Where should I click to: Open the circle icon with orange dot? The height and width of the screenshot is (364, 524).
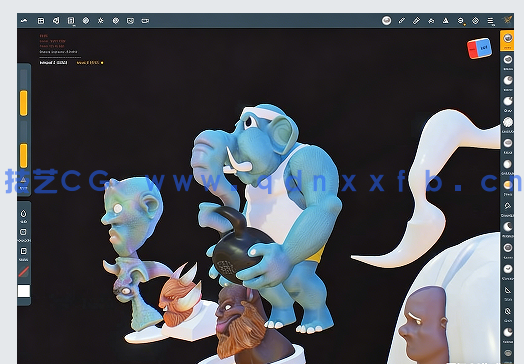[461, 21]
